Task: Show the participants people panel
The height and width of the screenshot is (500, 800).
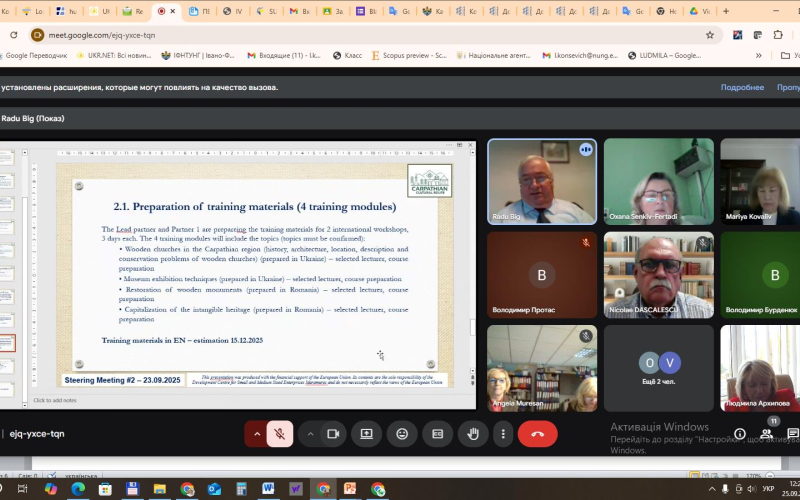Action: (x=766, y=434)
